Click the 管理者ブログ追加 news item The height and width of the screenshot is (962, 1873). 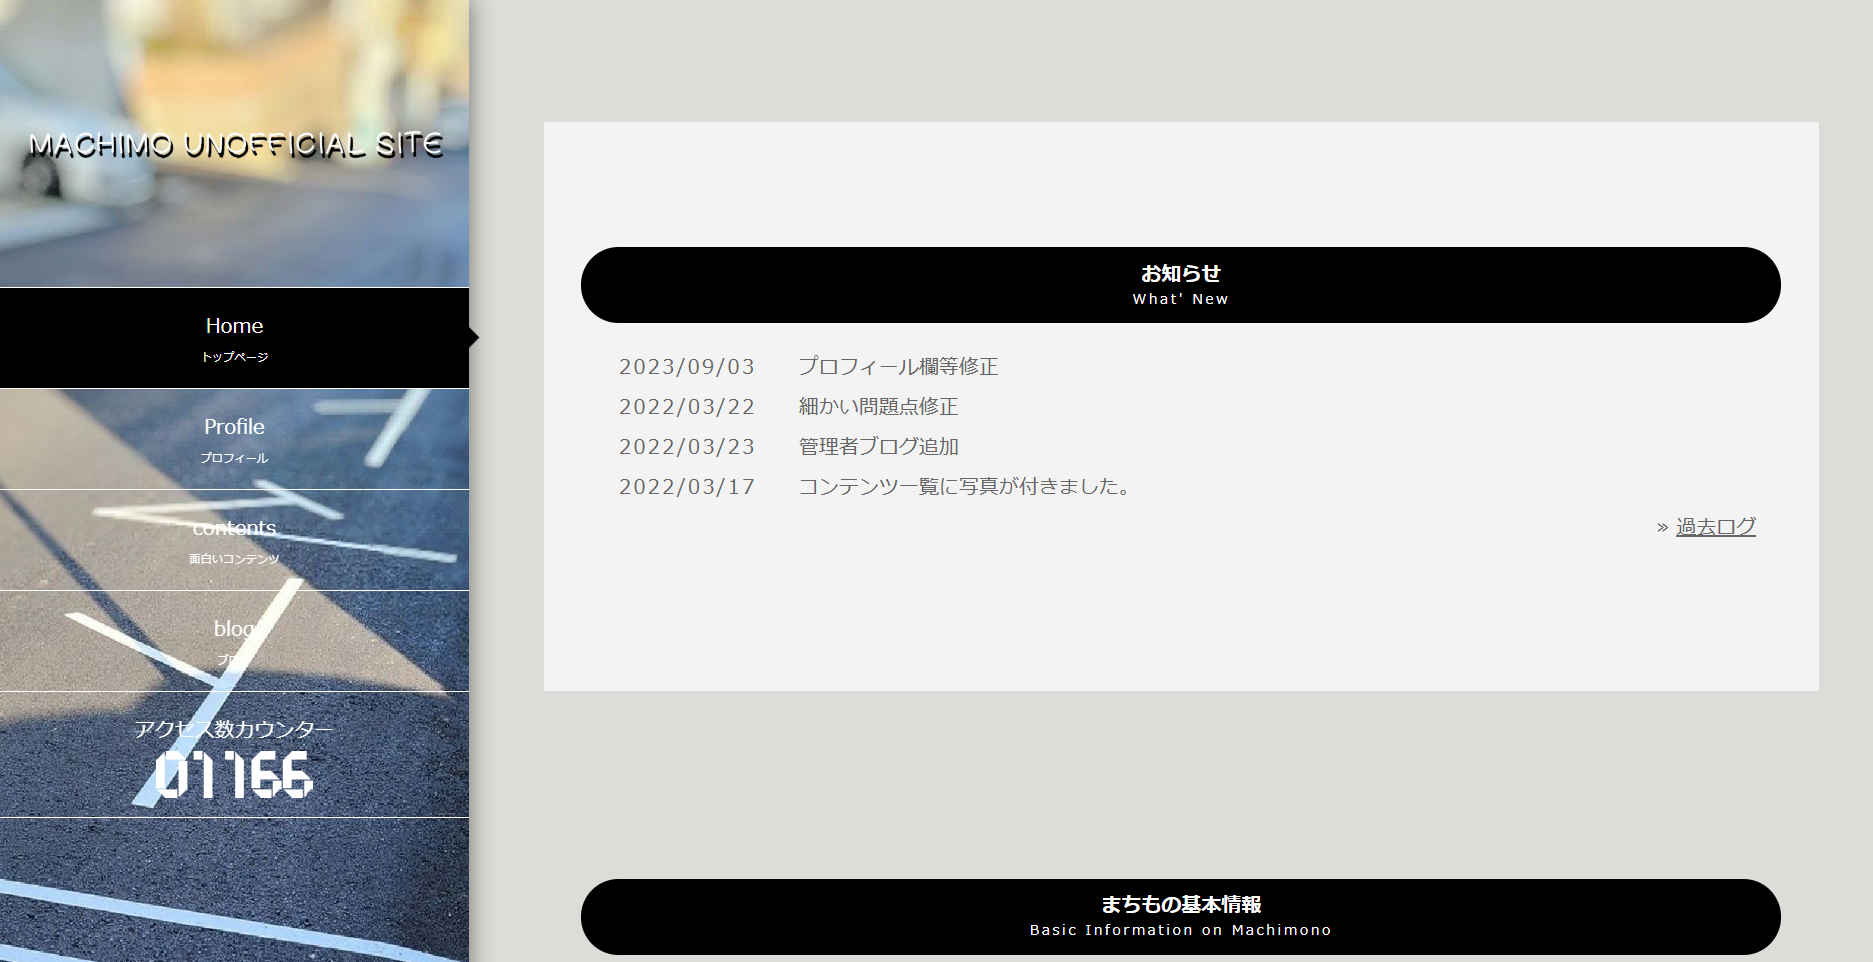(878, 446)
